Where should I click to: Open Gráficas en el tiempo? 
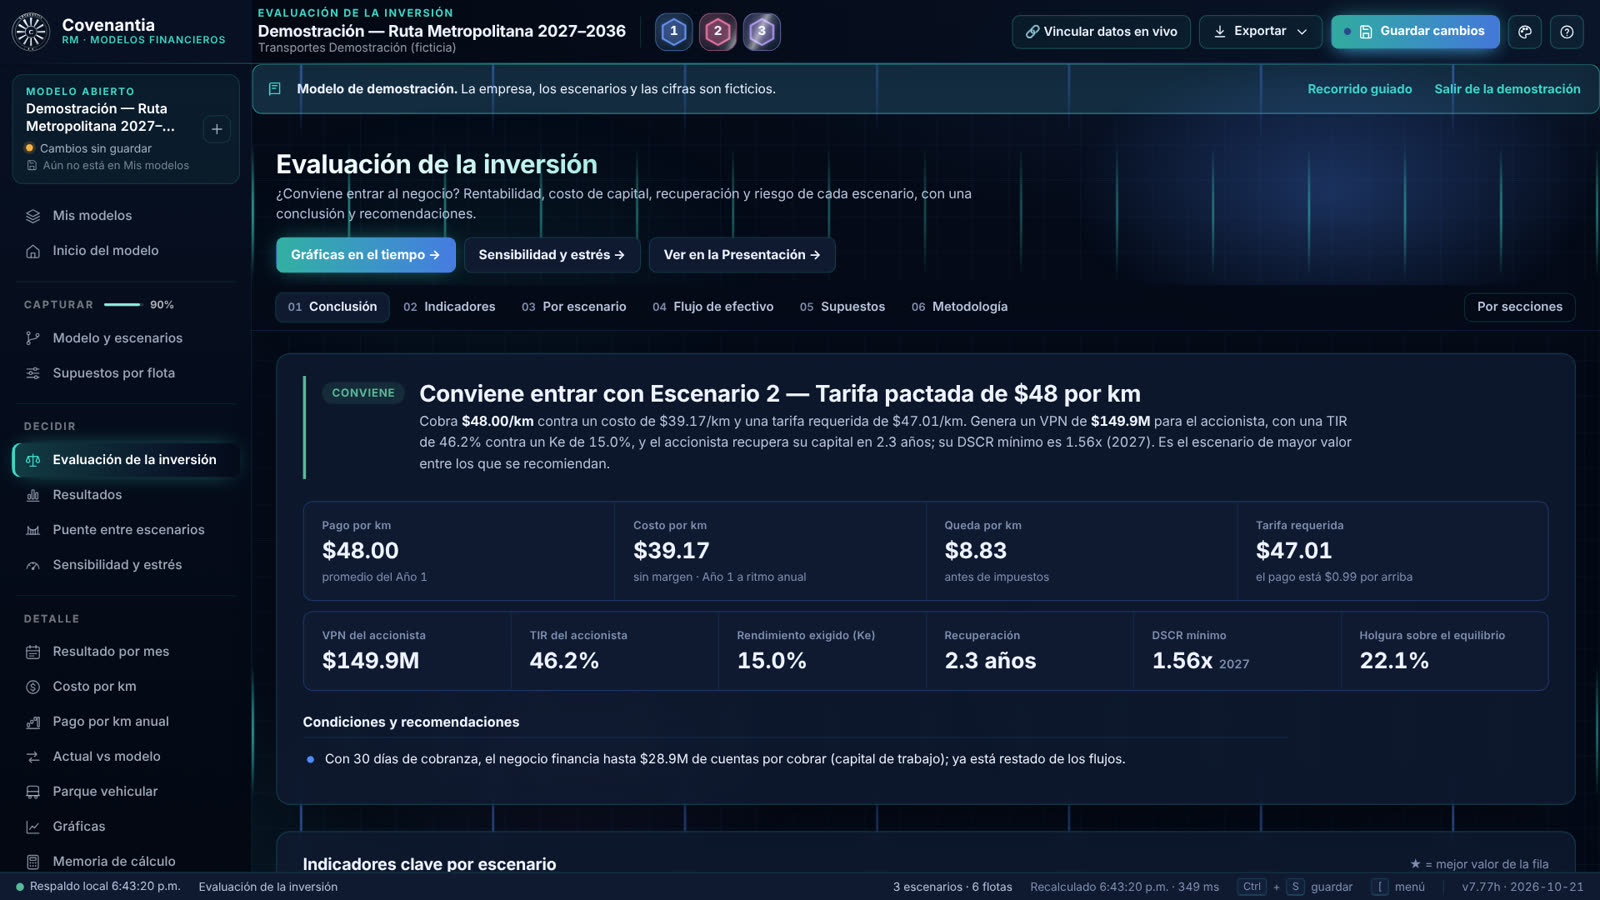click(366, 255)
